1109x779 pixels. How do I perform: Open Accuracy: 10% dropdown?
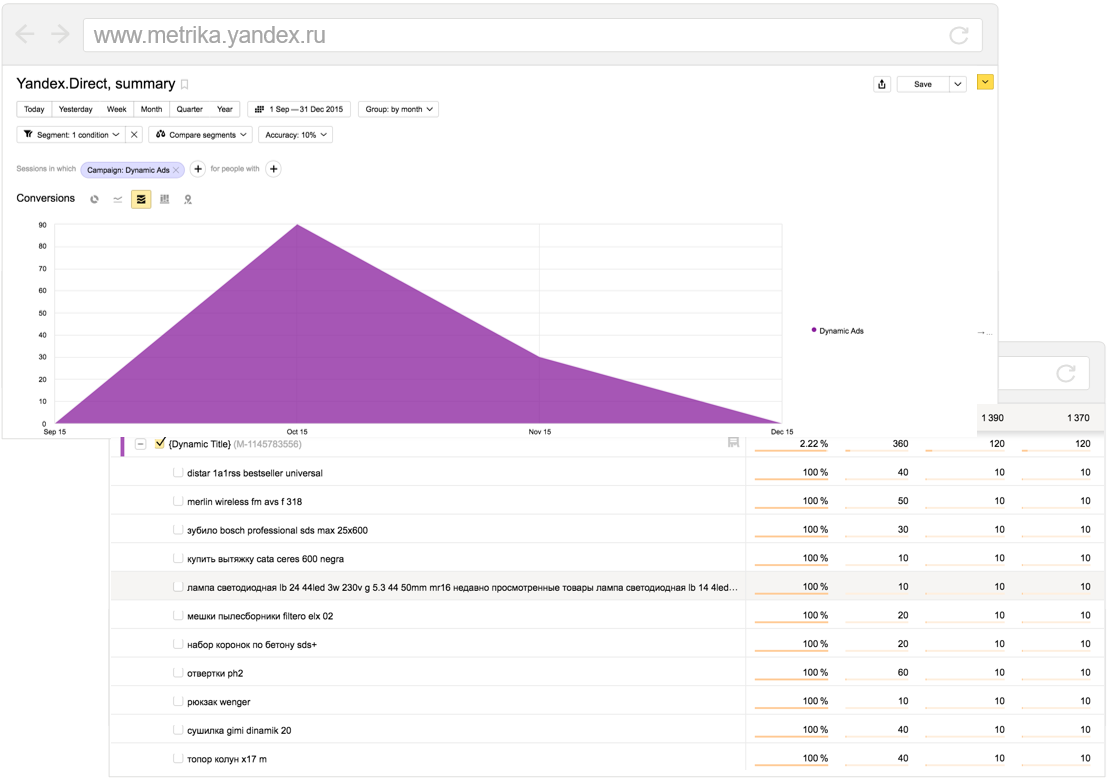point(296,134)
